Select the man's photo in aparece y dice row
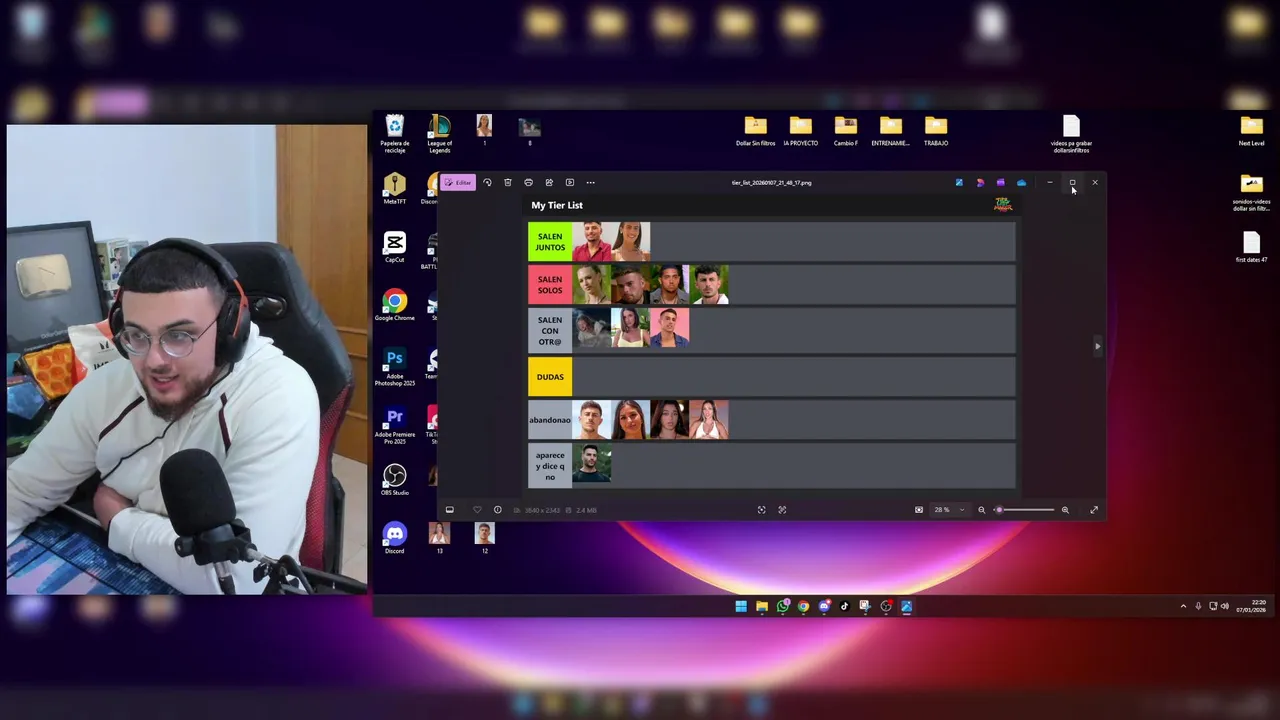The width and height of the screenshot is (1280, 720). 591,464
